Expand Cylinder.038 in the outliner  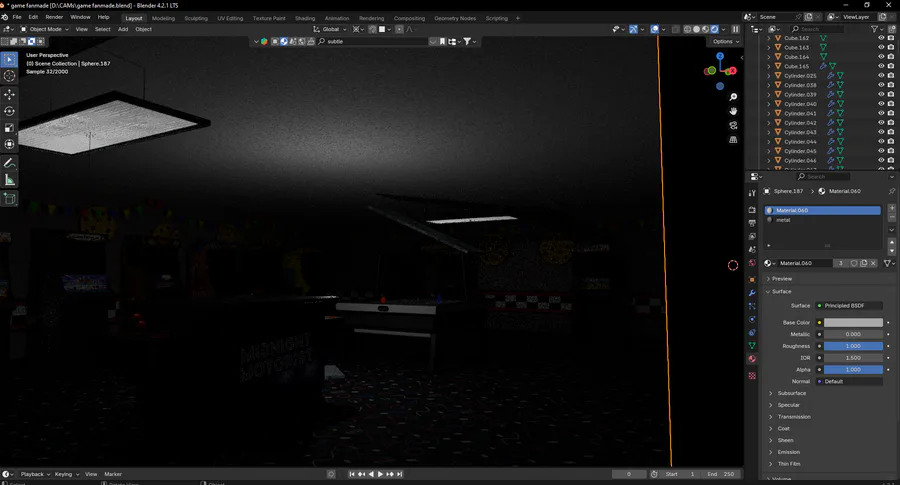[x=769, y=85]
